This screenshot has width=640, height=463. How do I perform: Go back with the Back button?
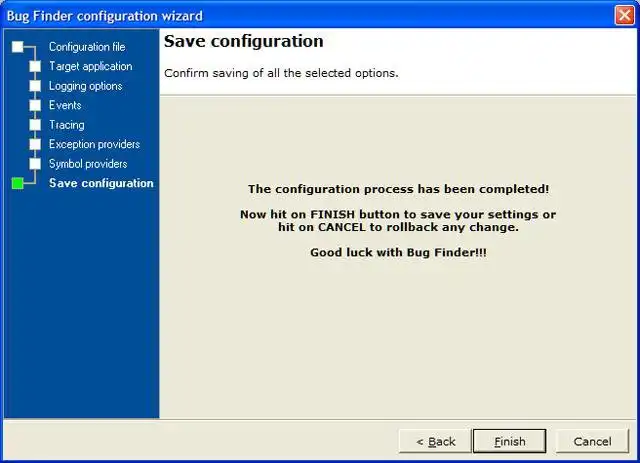(x=435, y=441)
